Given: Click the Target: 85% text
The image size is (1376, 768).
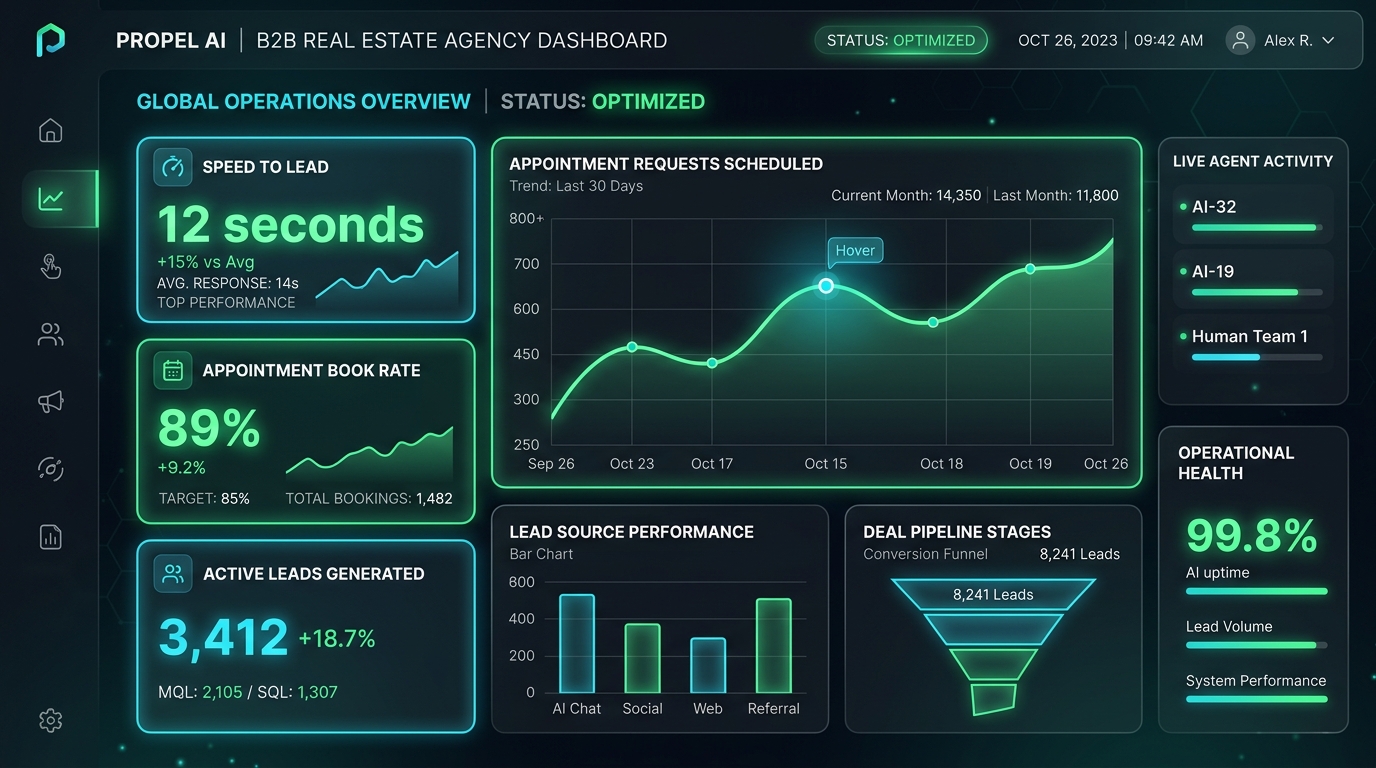Looking at the screenshot, I should 204,498.
